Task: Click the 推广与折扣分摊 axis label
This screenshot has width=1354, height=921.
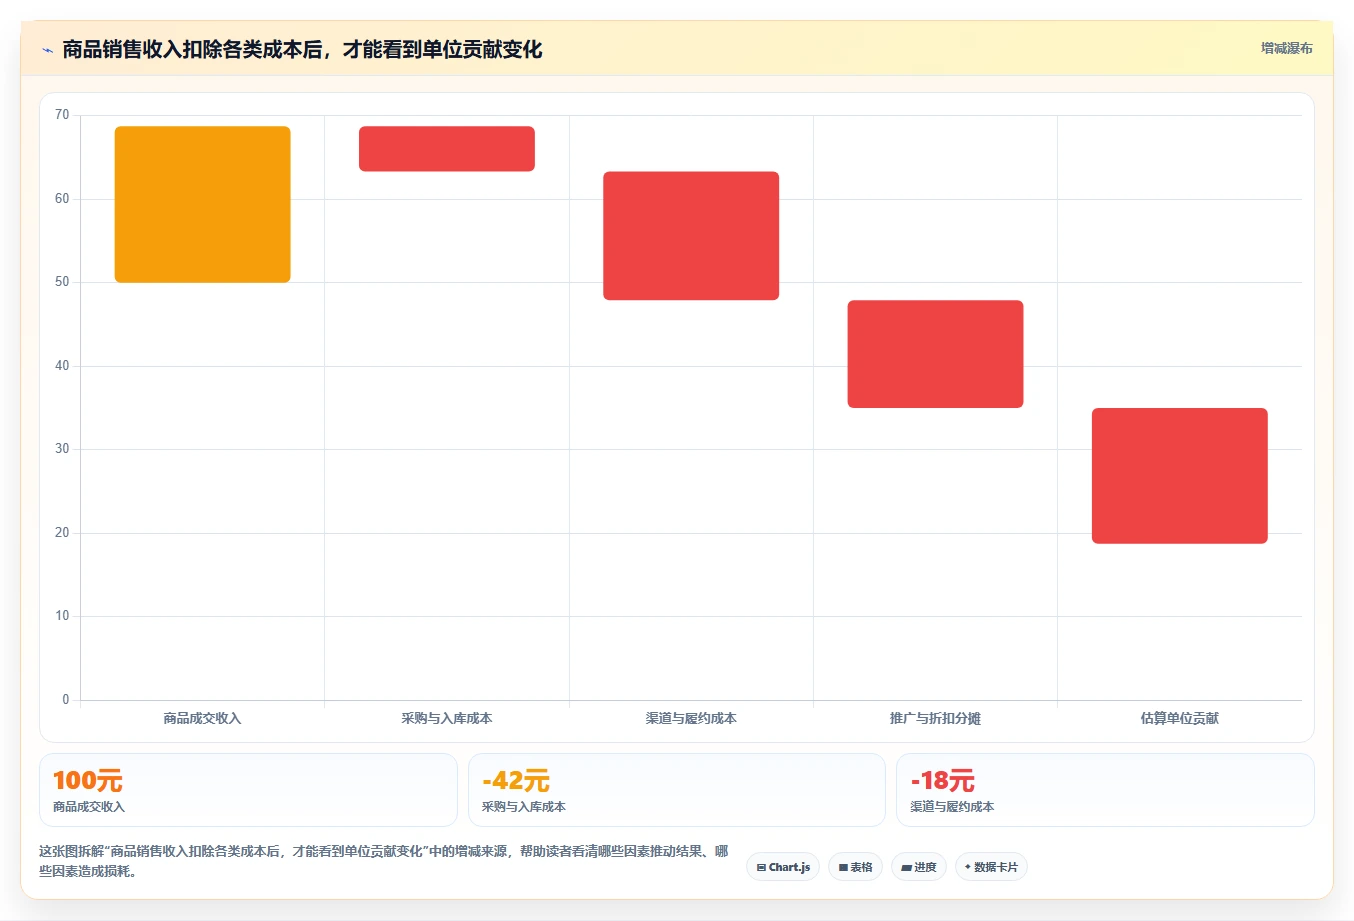Action: tap(935, 718)
